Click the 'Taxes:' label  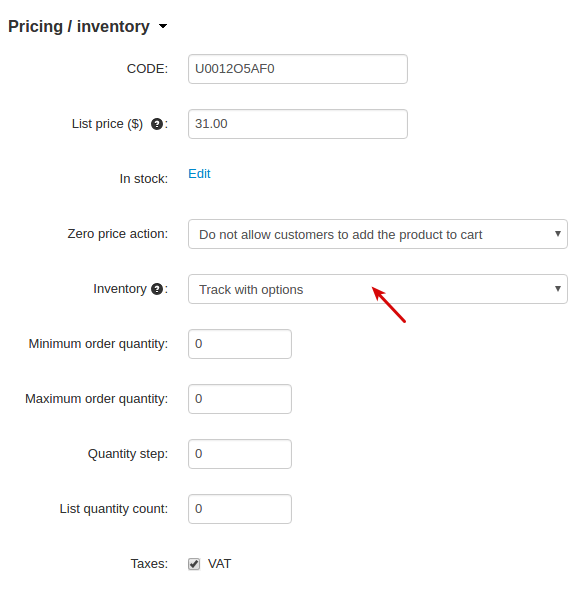[149, 564]
